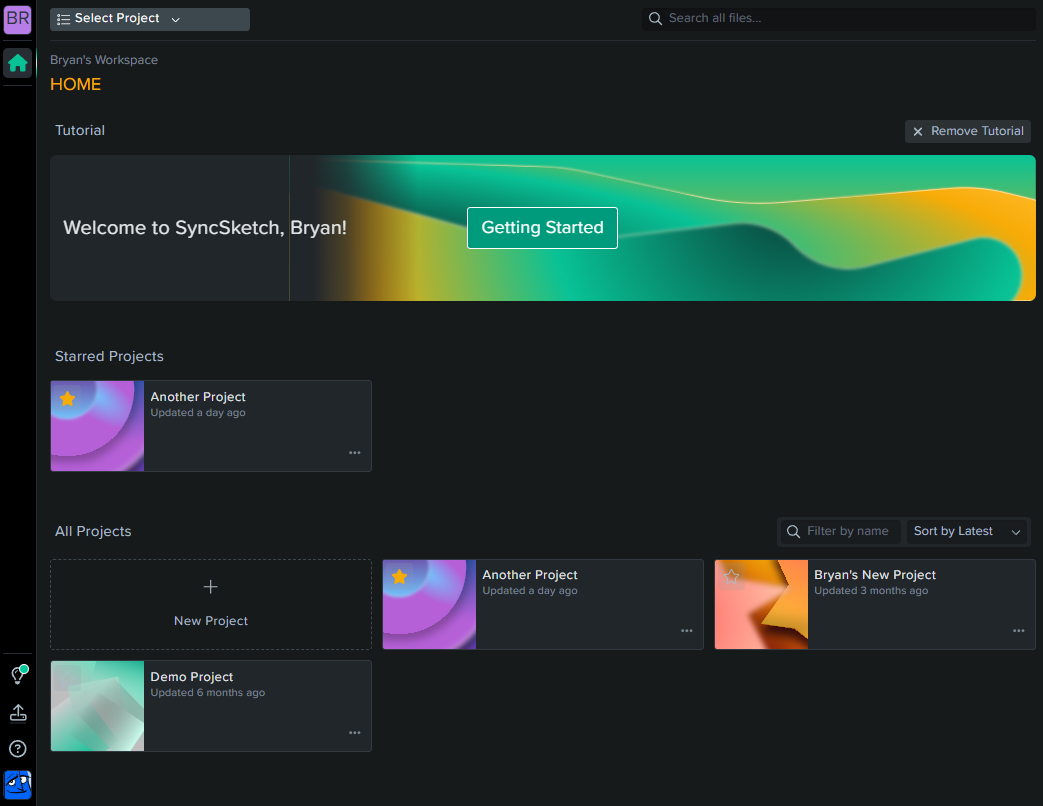Open the lightbulb tips icon in the sidebar

18,675
